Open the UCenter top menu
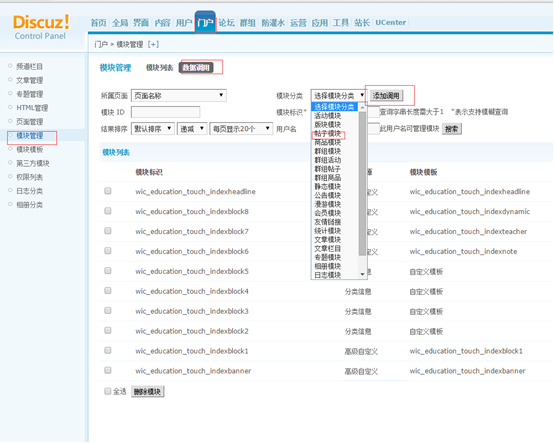 tap(390, 23)
